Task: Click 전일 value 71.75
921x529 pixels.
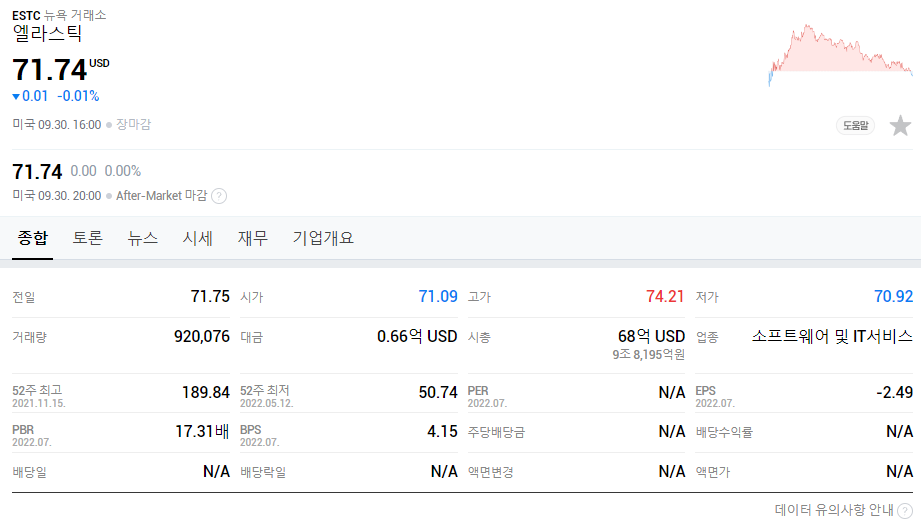Action: (x=210, y=296)
